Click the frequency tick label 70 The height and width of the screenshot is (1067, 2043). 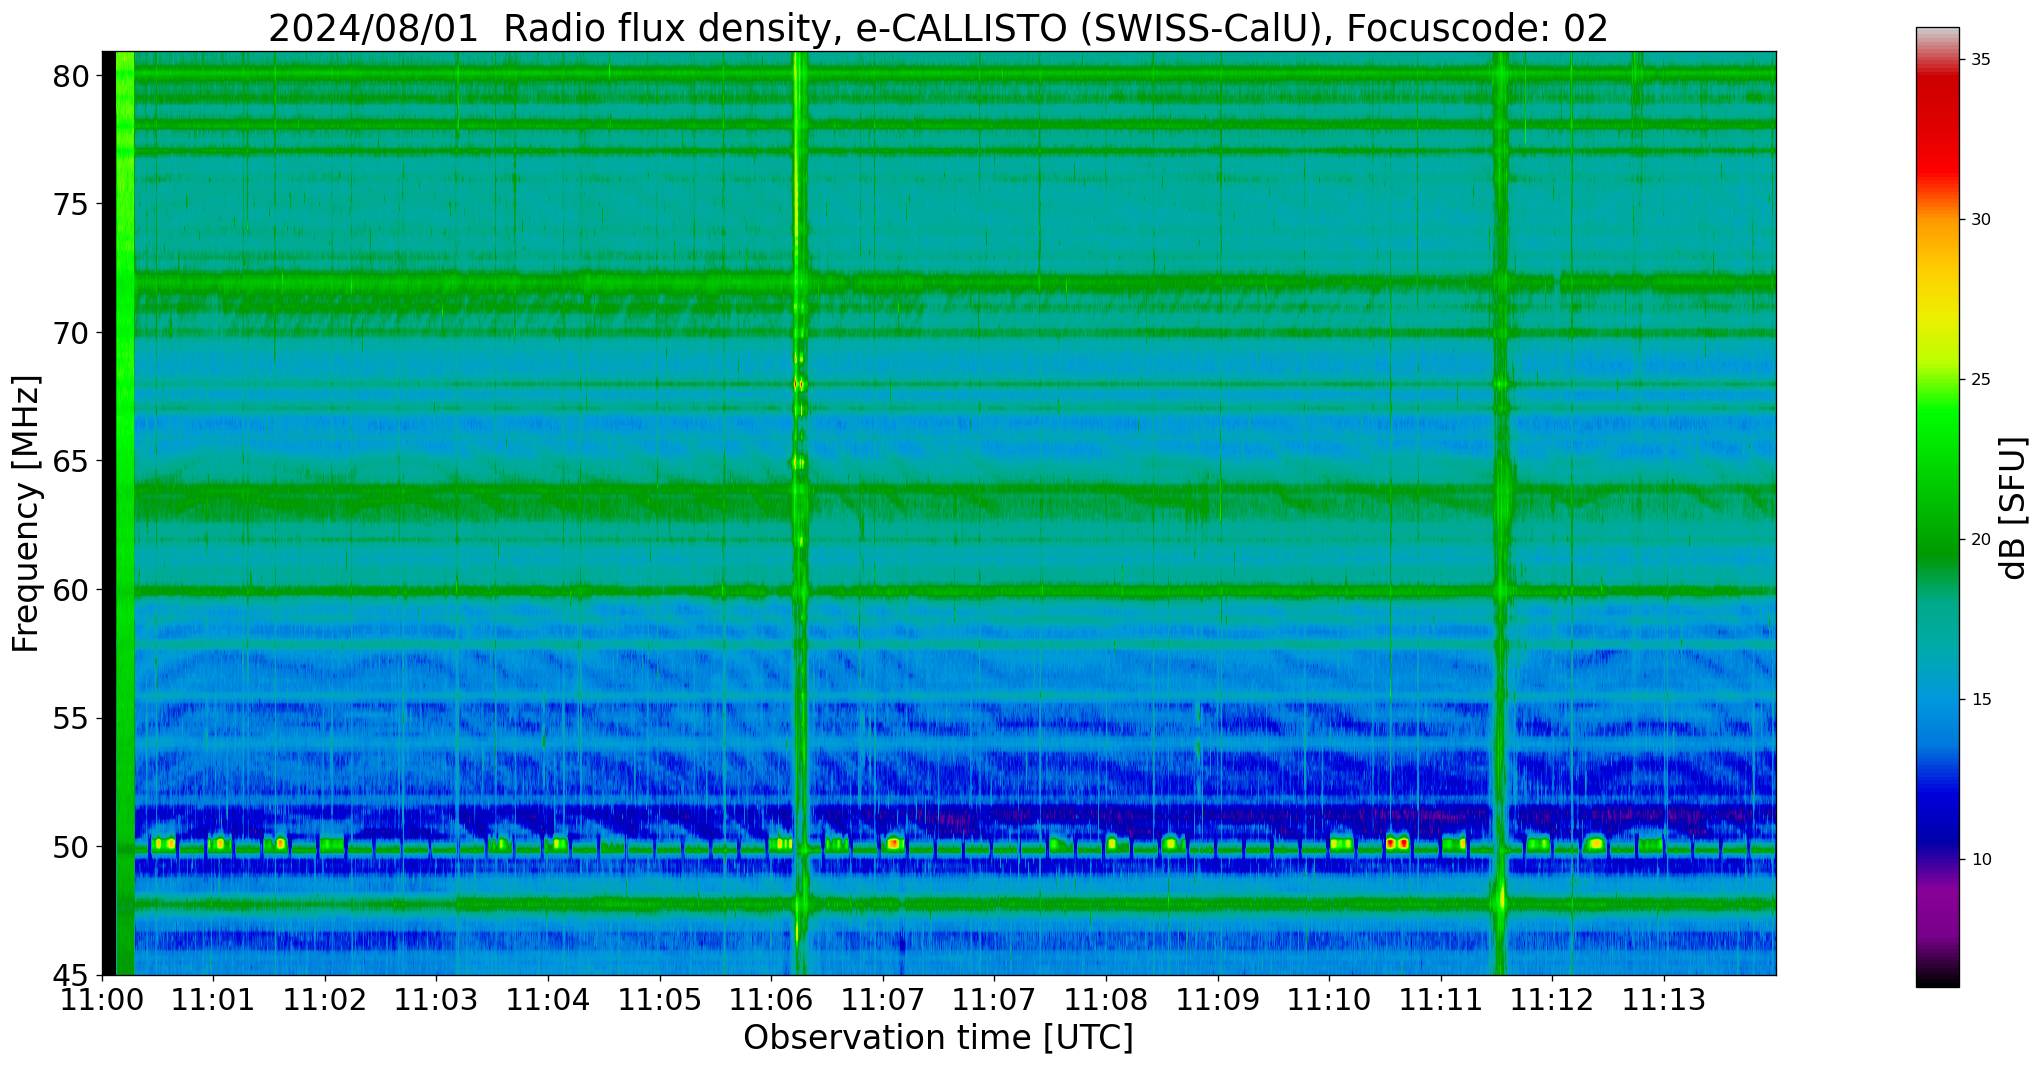pos(72,333)
